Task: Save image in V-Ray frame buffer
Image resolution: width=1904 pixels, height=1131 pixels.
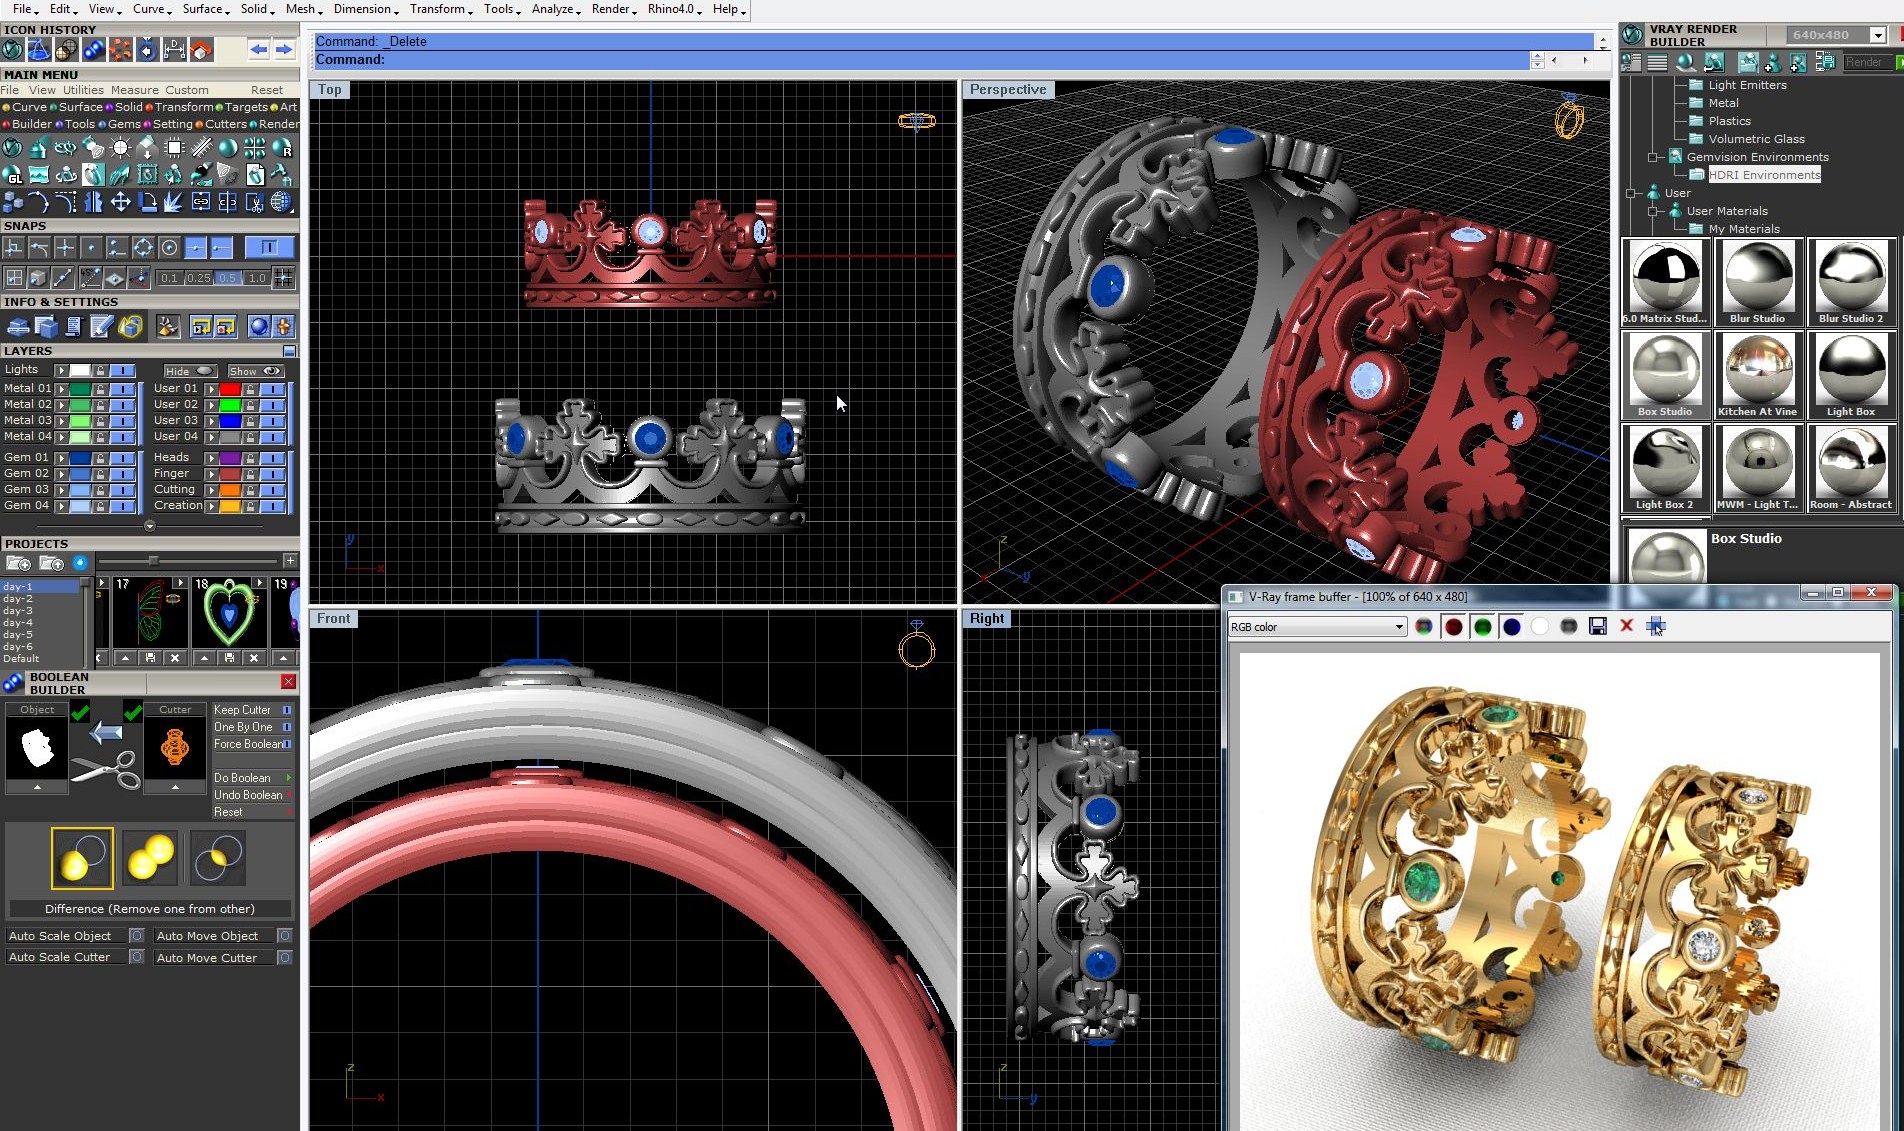Action: pyautogui.click(x=1597, y=626)
